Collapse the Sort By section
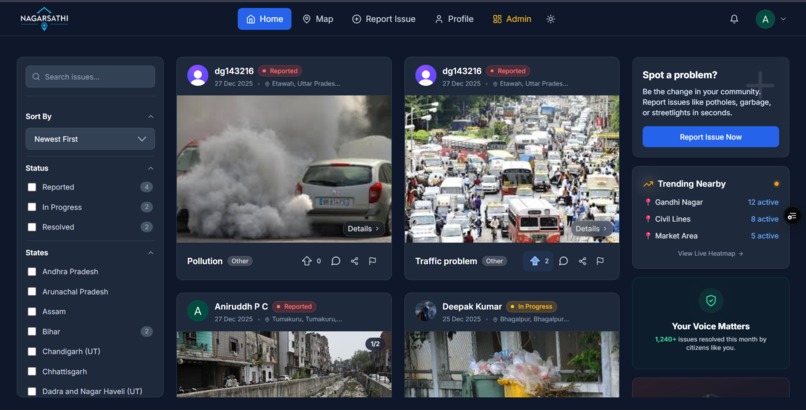The image size is (806, 410). click(151, 117)
